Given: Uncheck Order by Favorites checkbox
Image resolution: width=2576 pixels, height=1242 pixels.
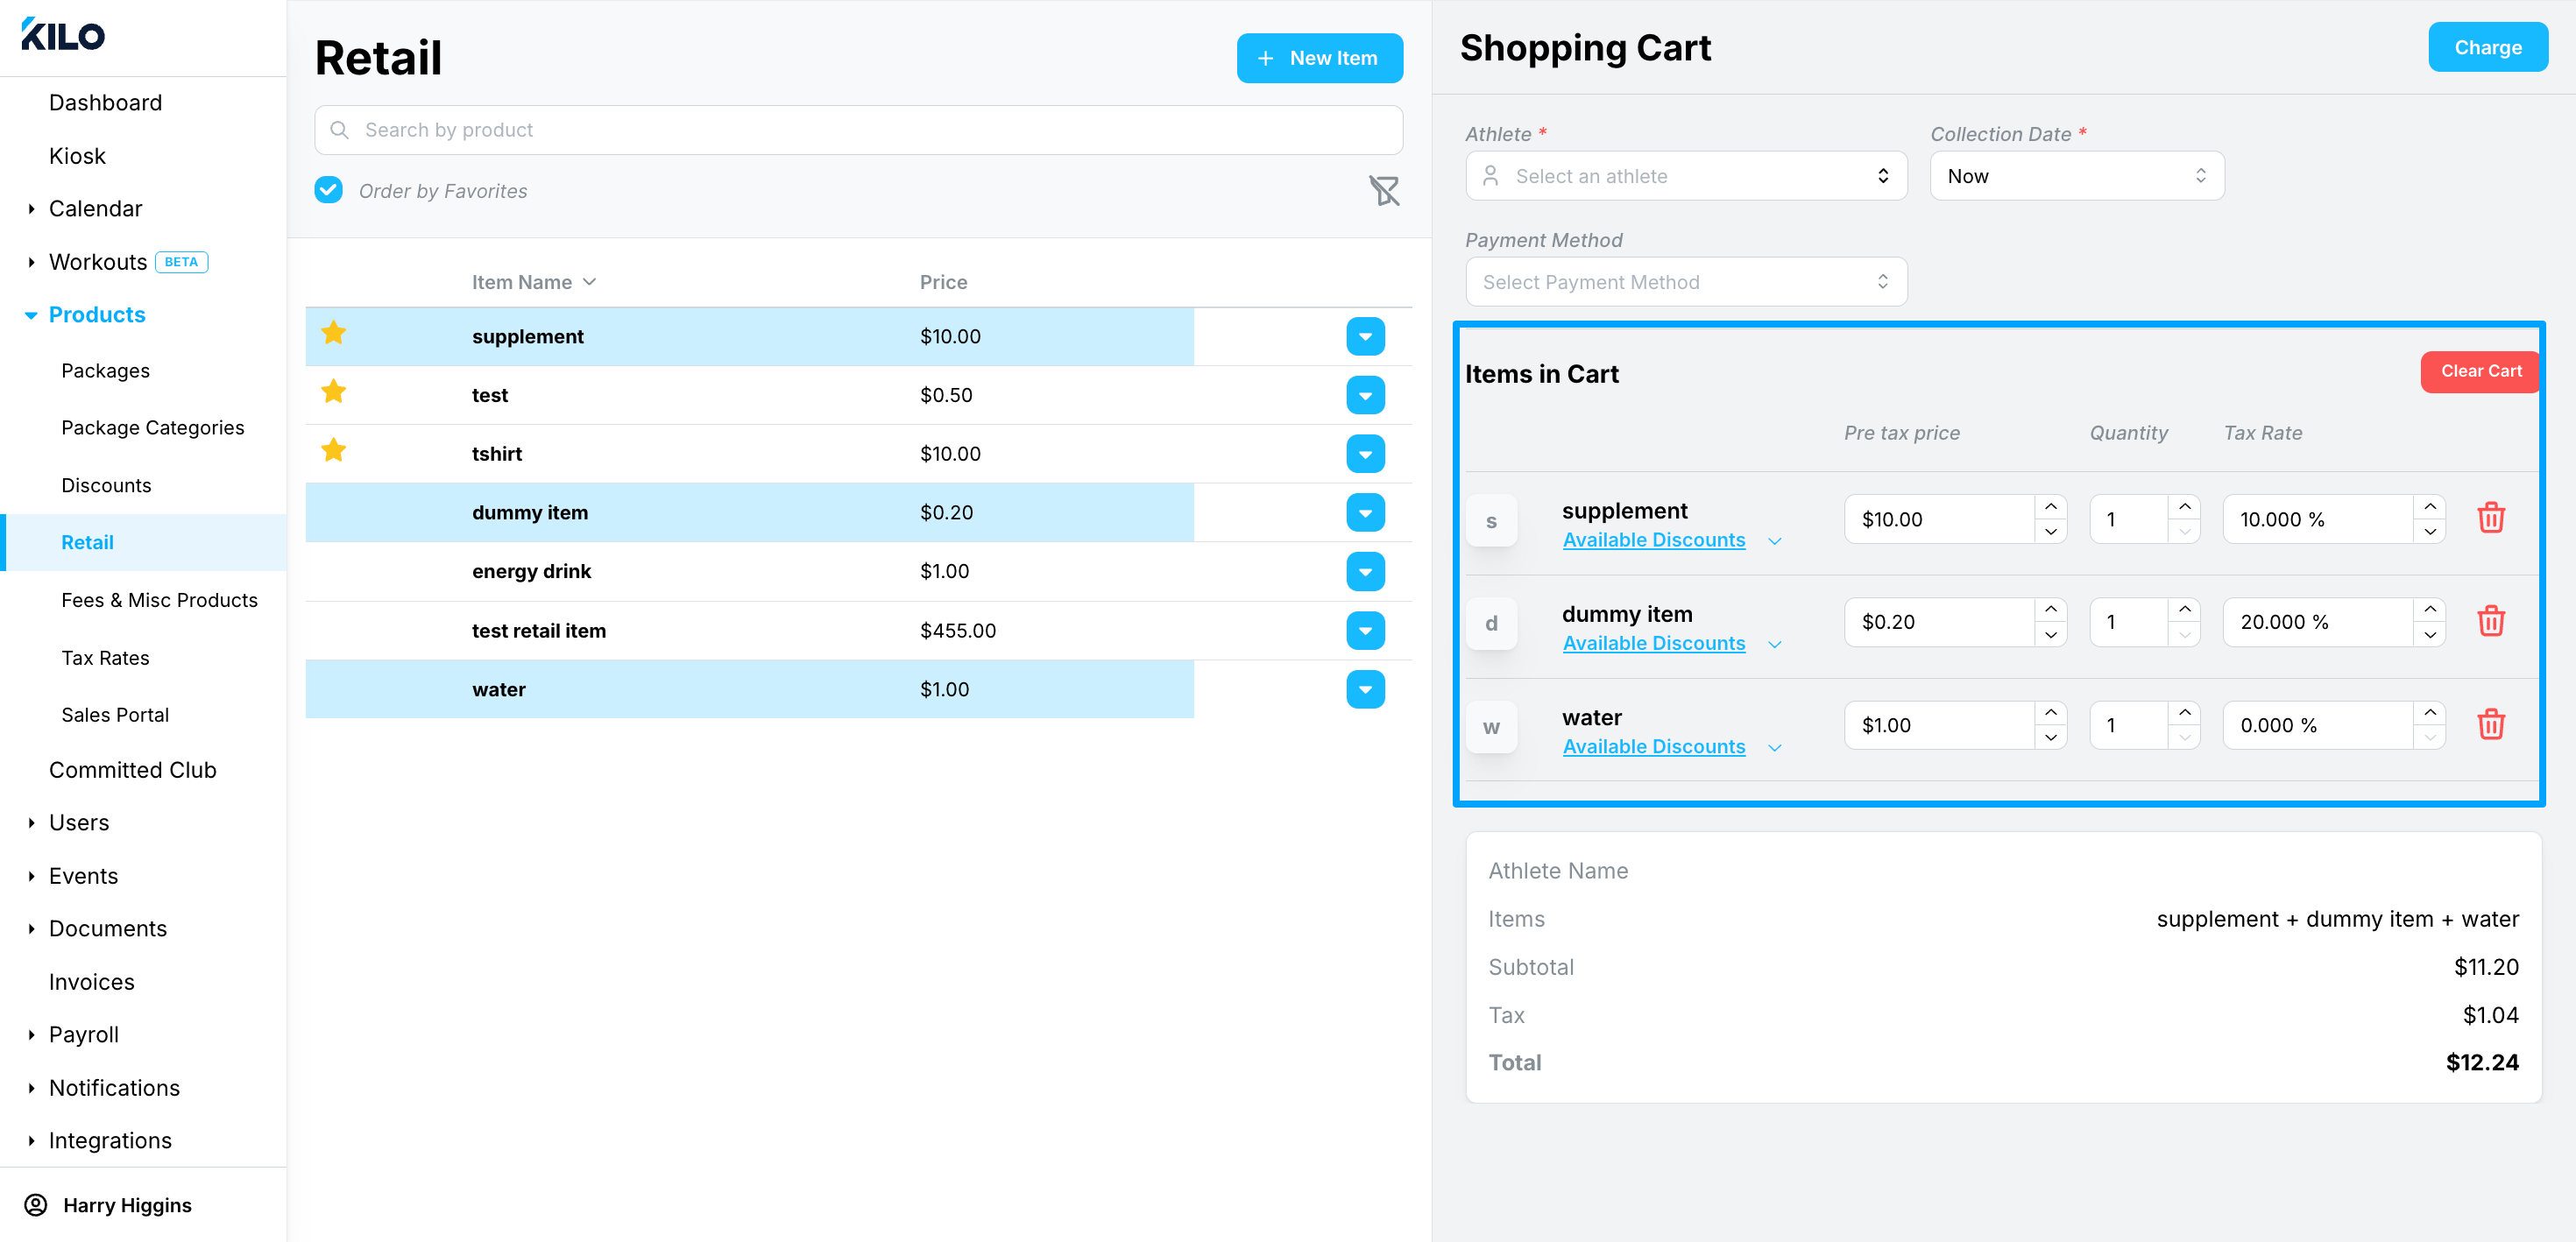Looking at the screenshot, I should click(328, 190).
